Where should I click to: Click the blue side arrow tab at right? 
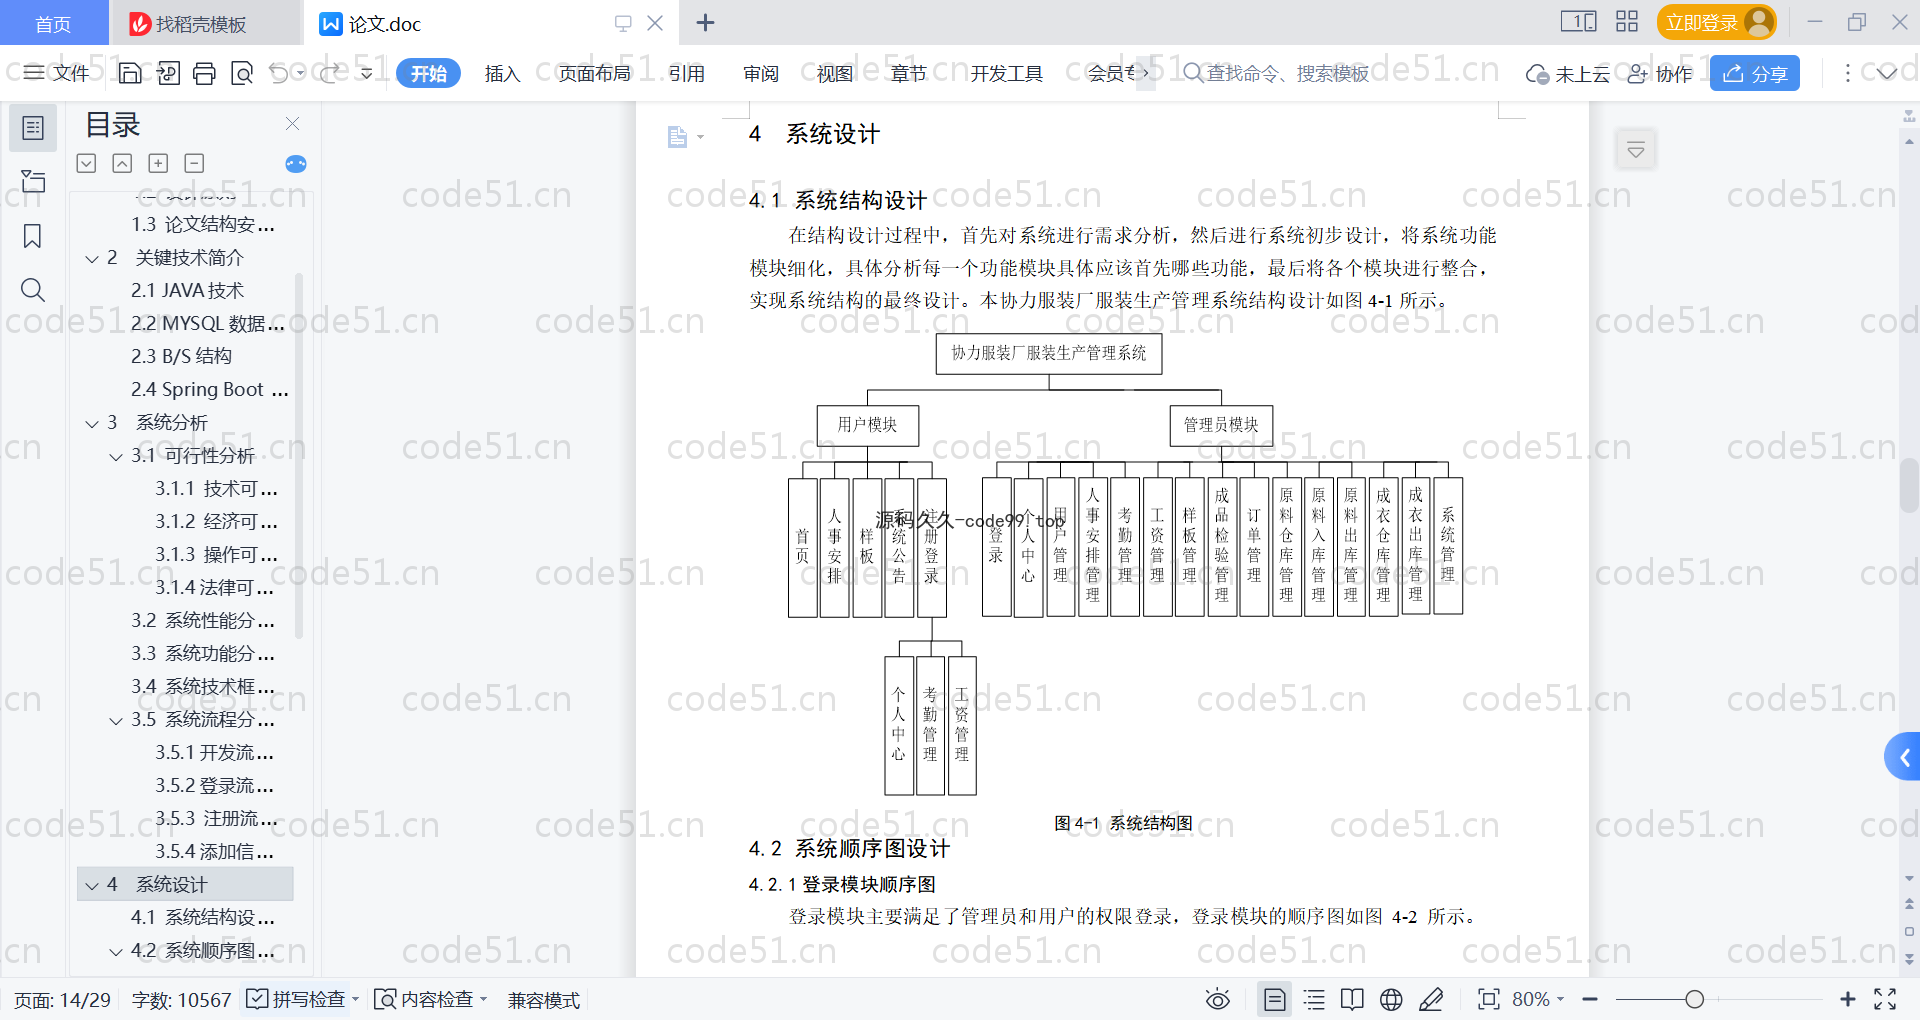[1903, 757]
